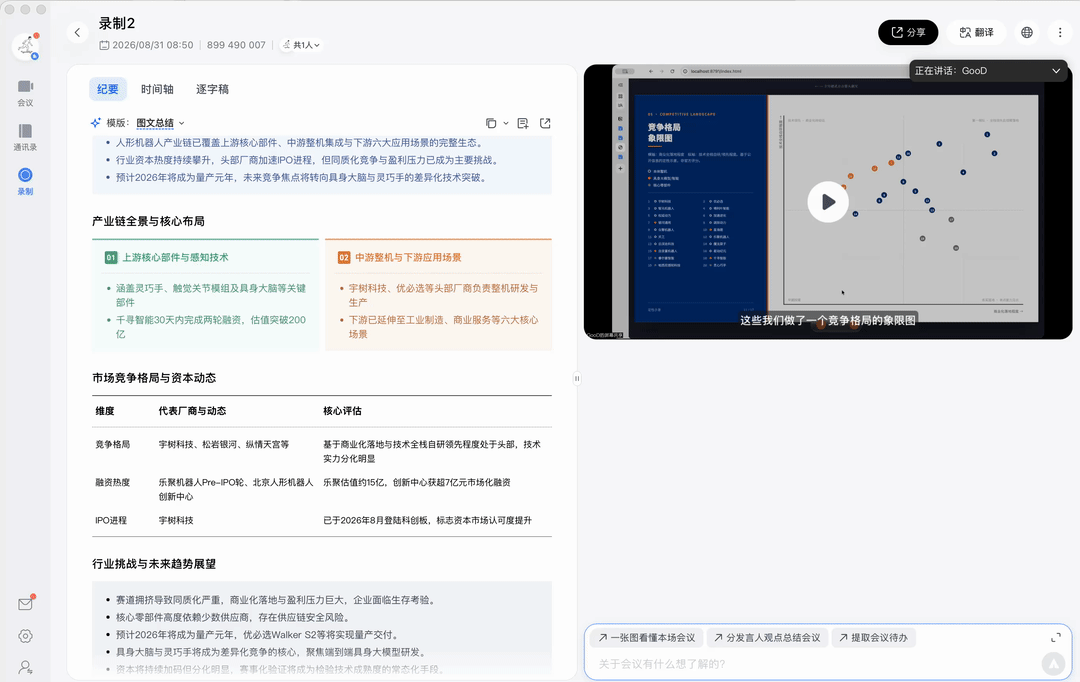The height and width of the screenshot is (682, 1080).
Task: Click the 上游核心部件与感知技术 card title
Action: point(175,257)
